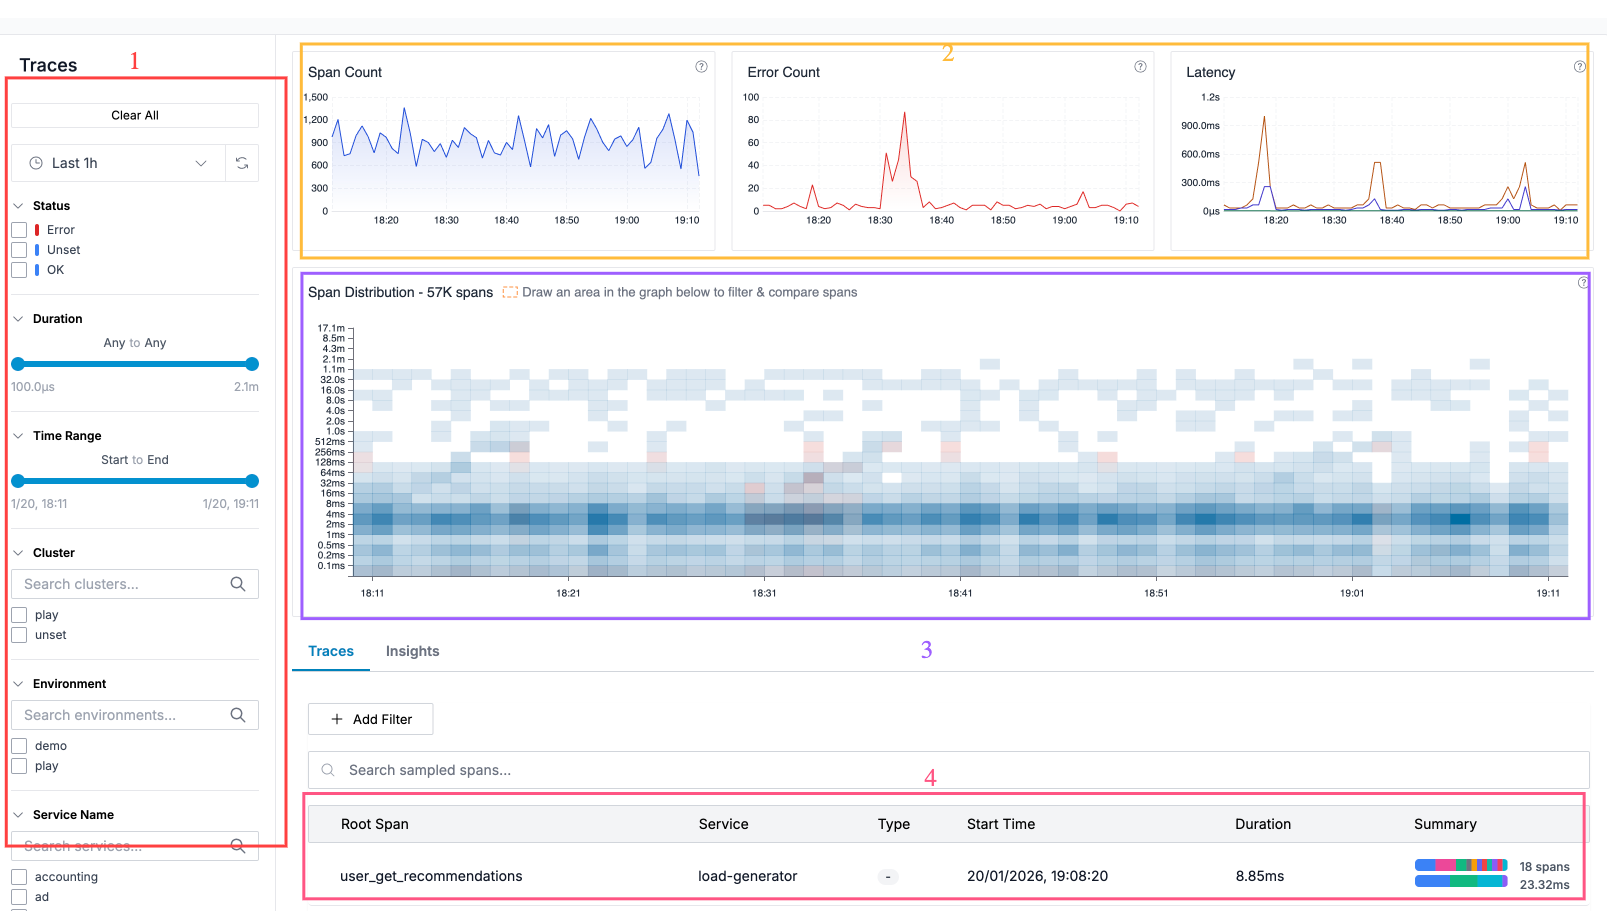Open the Span Count help icon
Image resolution: width=1607 pixels, height=911 pixels.
point(701,66)
